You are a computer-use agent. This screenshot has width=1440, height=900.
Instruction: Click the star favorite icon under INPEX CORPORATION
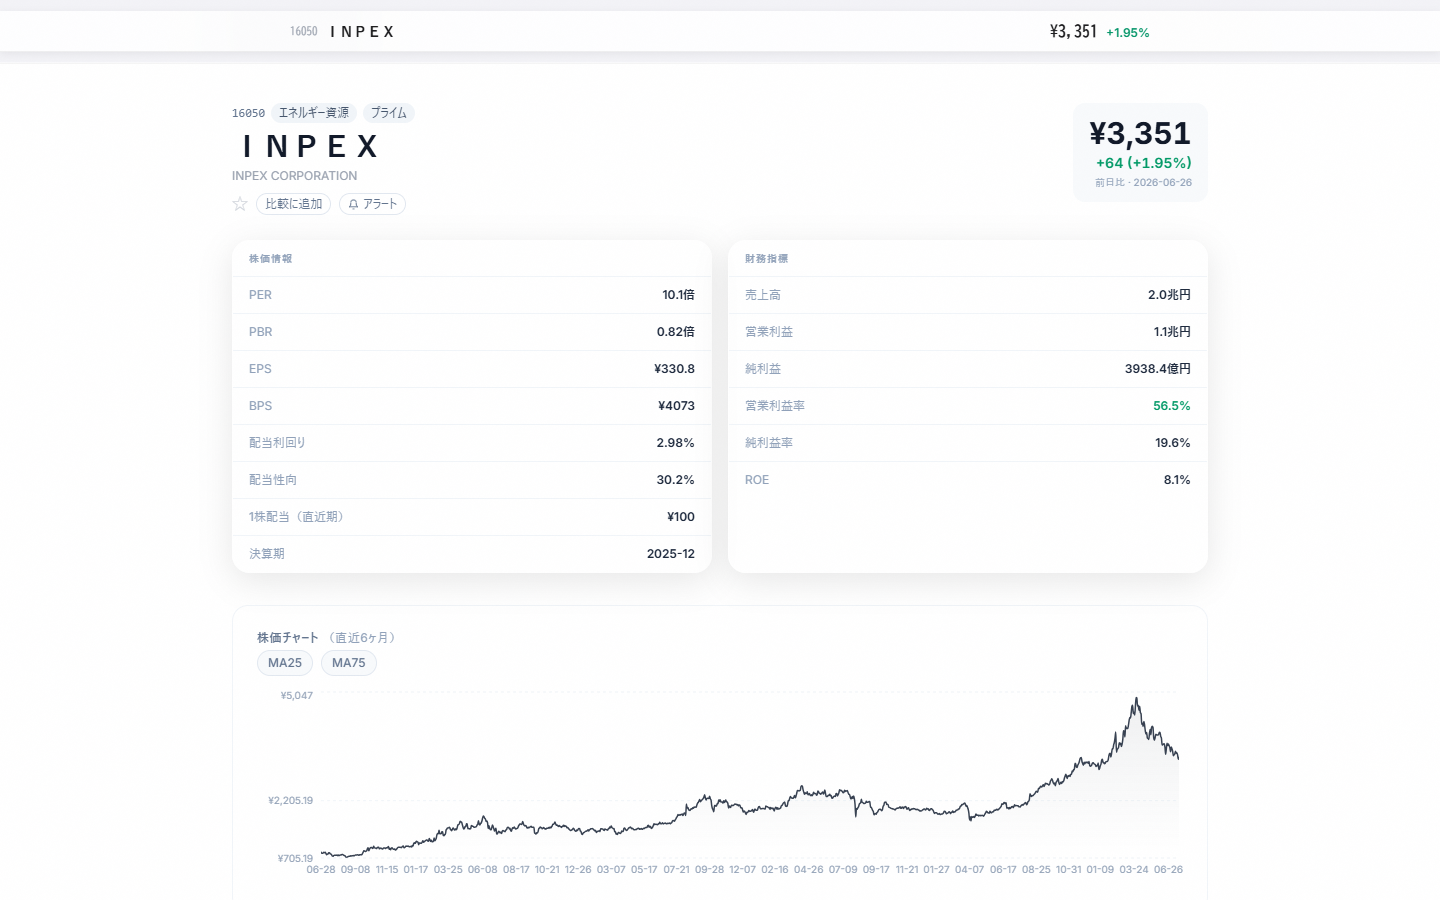coord(240,204)
